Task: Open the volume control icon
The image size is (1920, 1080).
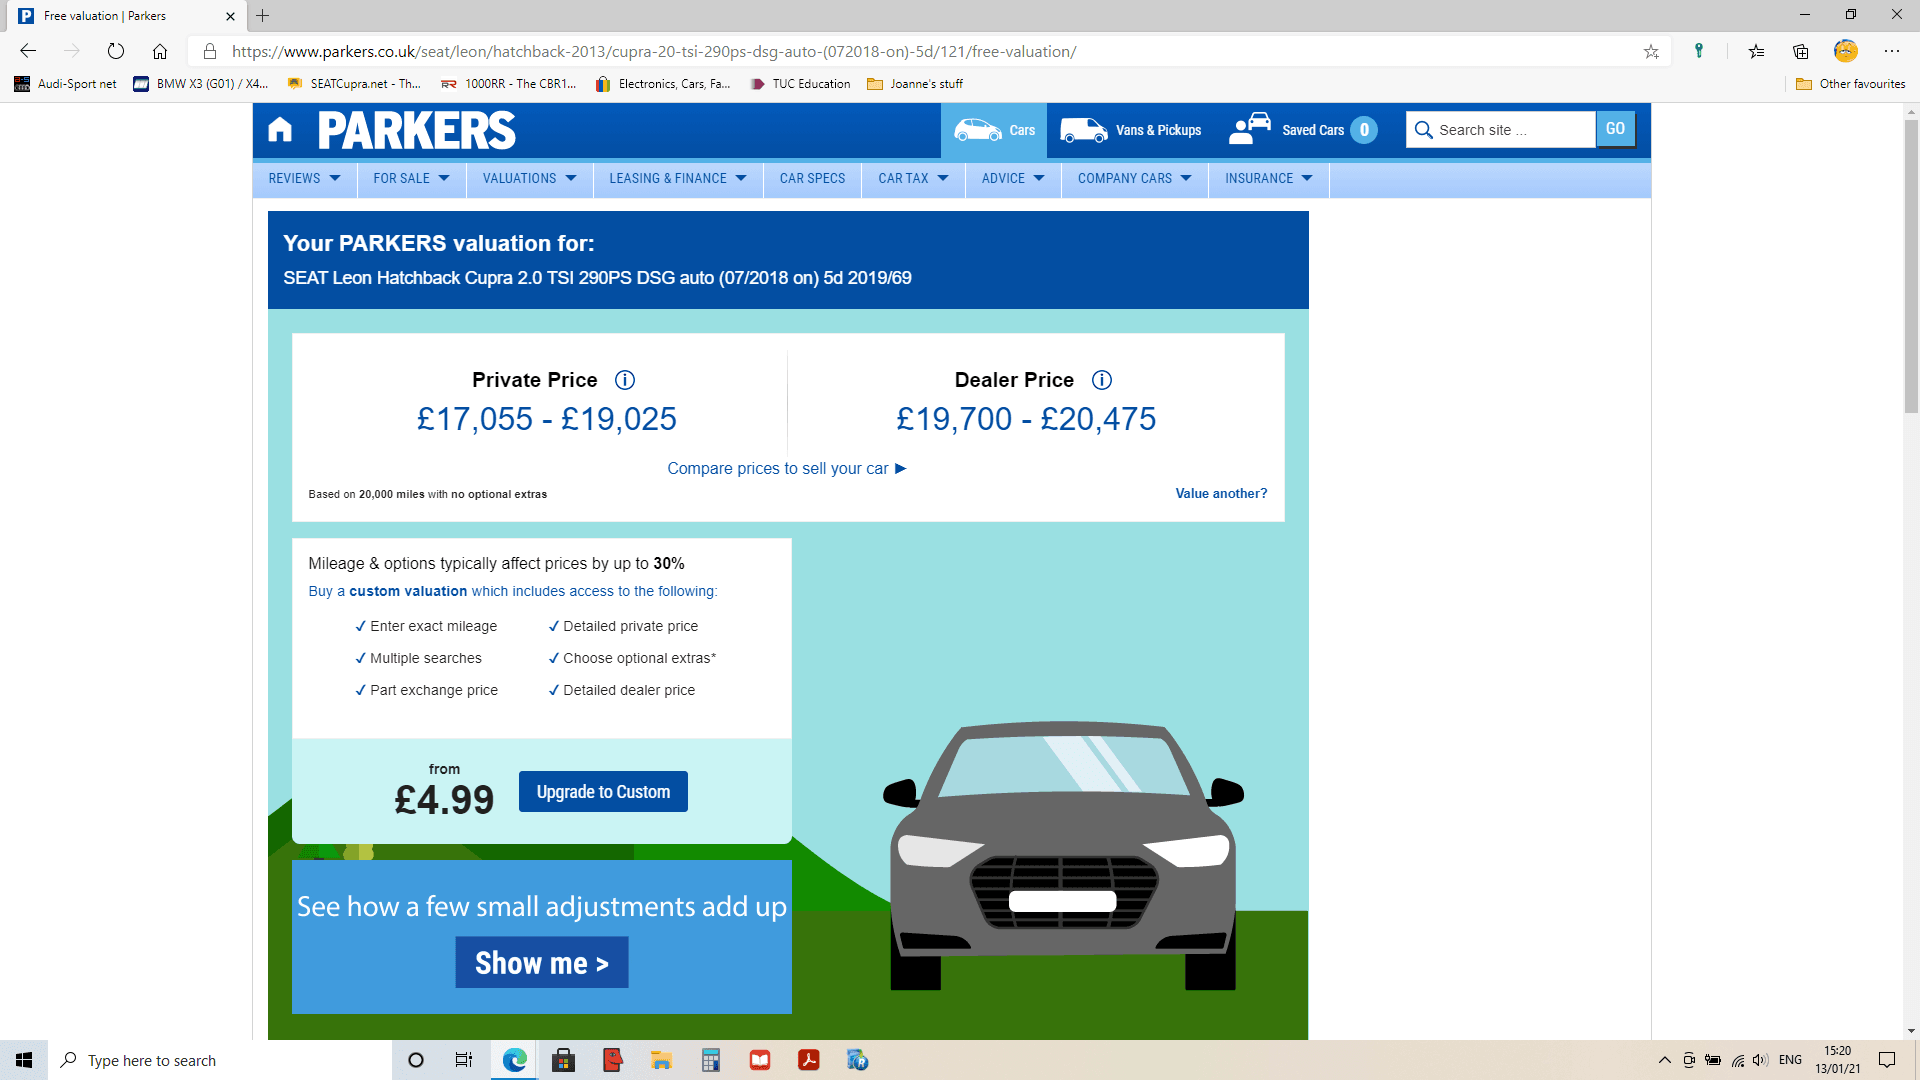Action: (1761, 1060)
